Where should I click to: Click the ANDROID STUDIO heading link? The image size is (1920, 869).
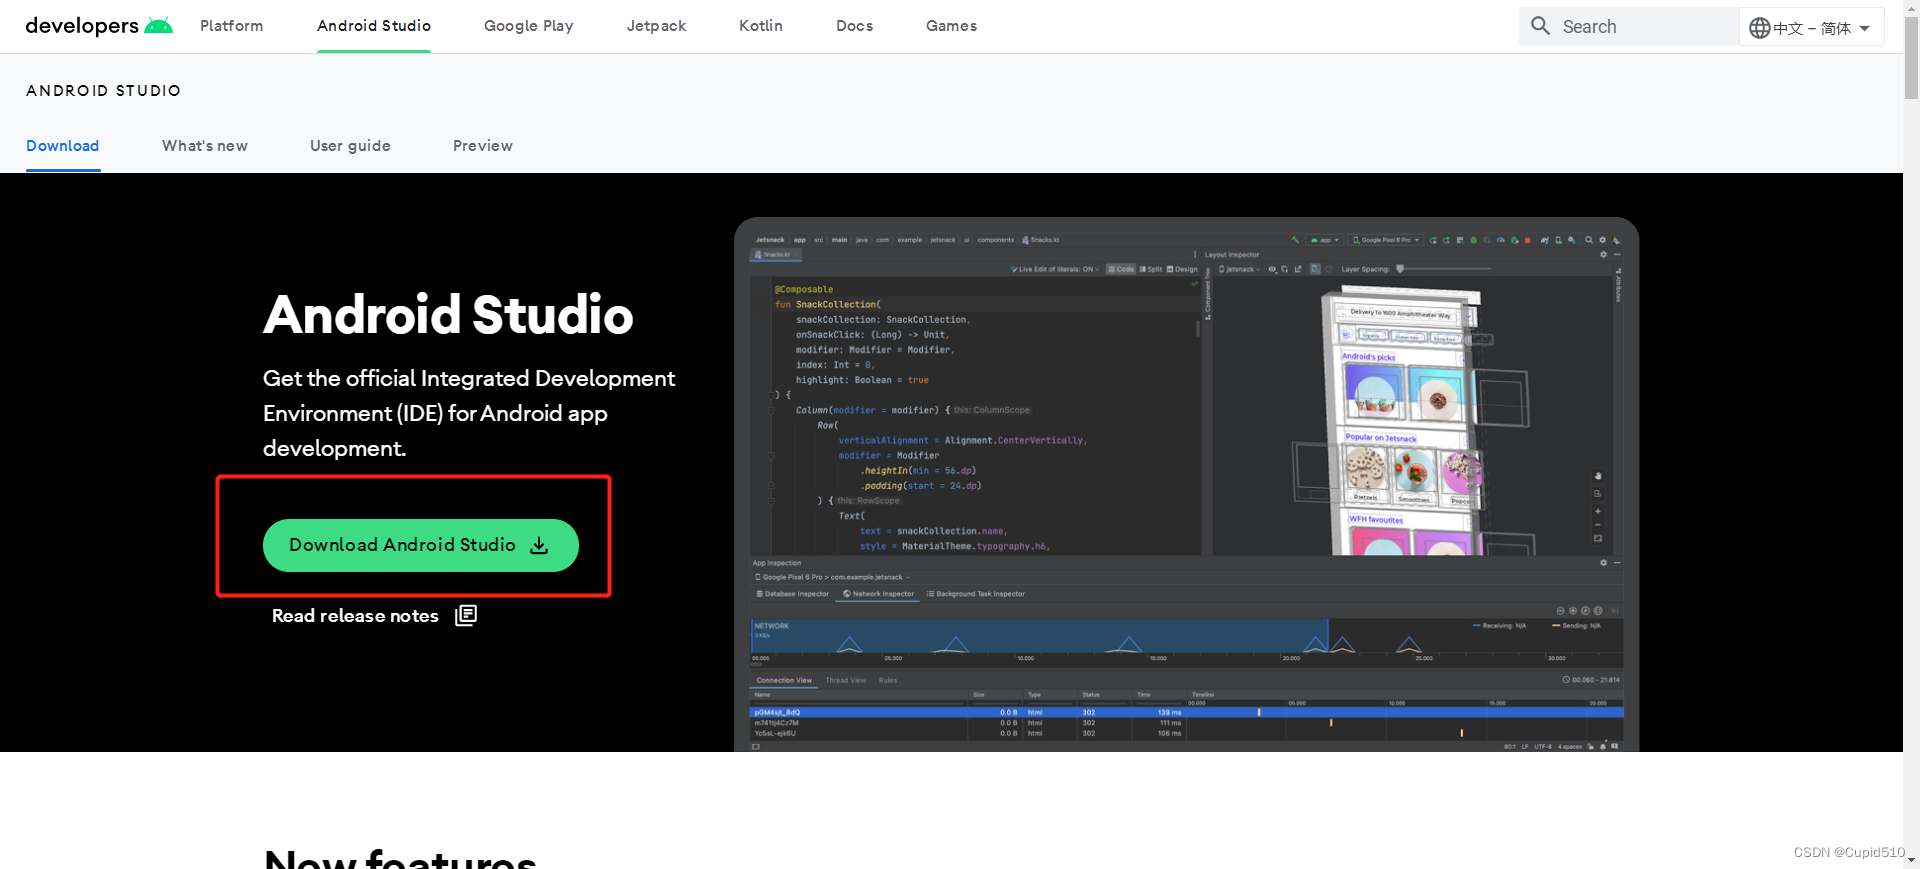coord(103,91)
